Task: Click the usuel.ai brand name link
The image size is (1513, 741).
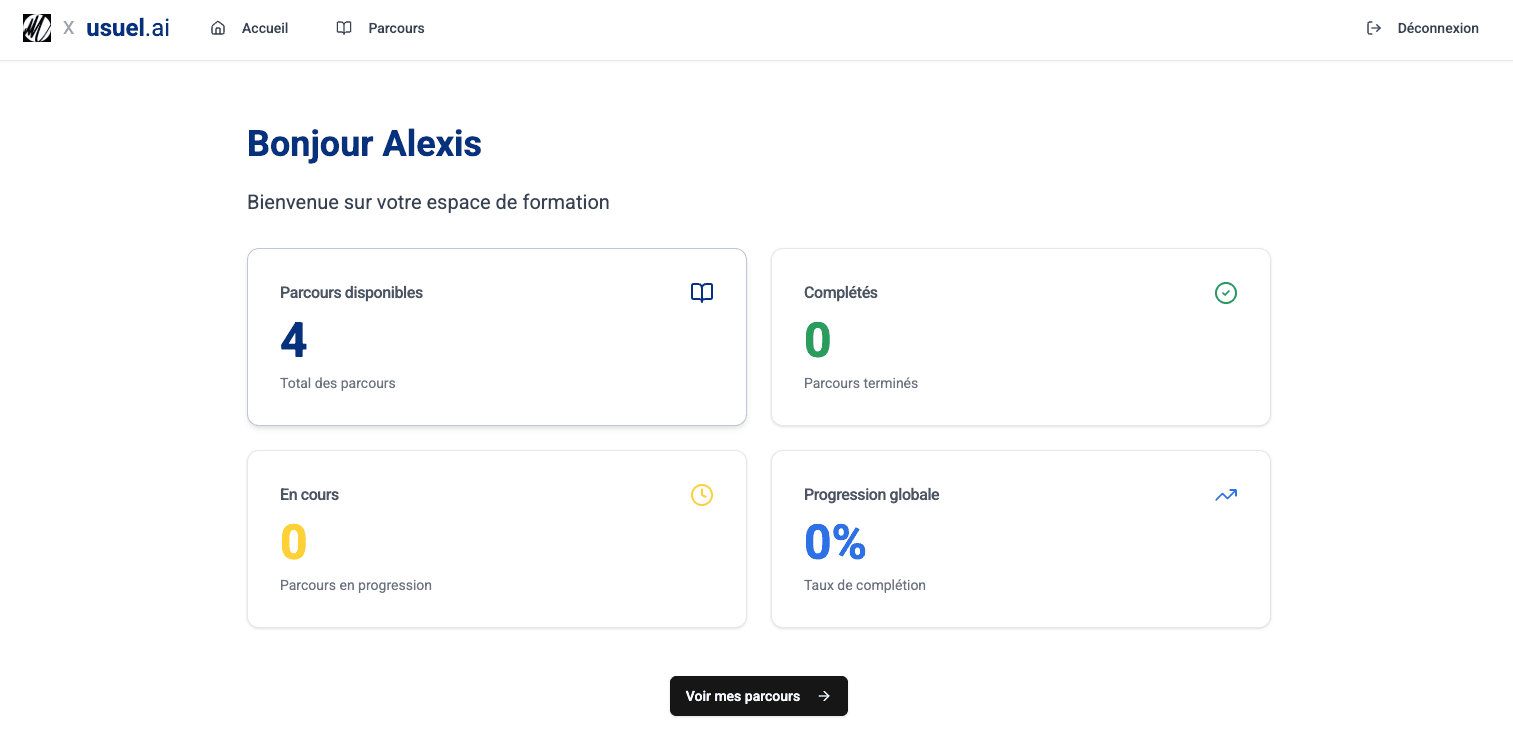Action: (x=128, y=27)
